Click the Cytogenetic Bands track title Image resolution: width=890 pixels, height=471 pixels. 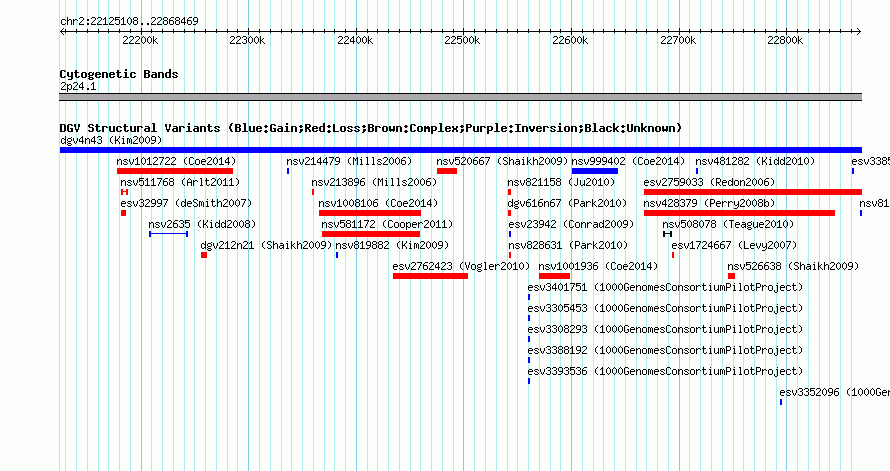[x=119, y=74]
